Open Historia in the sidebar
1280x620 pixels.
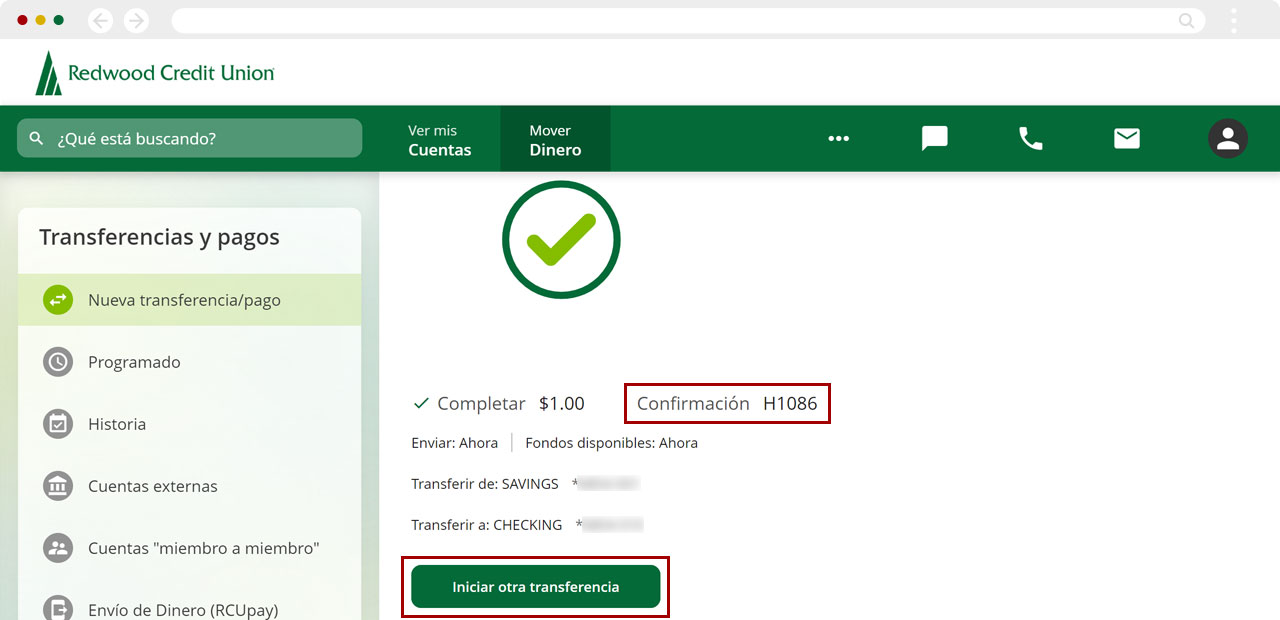coord(117,424)
